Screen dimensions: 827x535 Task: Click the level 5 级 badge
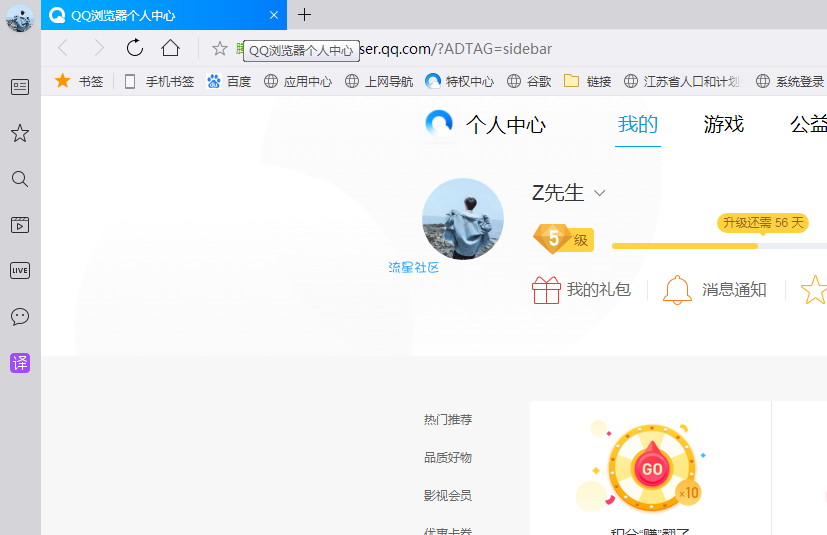(563, 239)
